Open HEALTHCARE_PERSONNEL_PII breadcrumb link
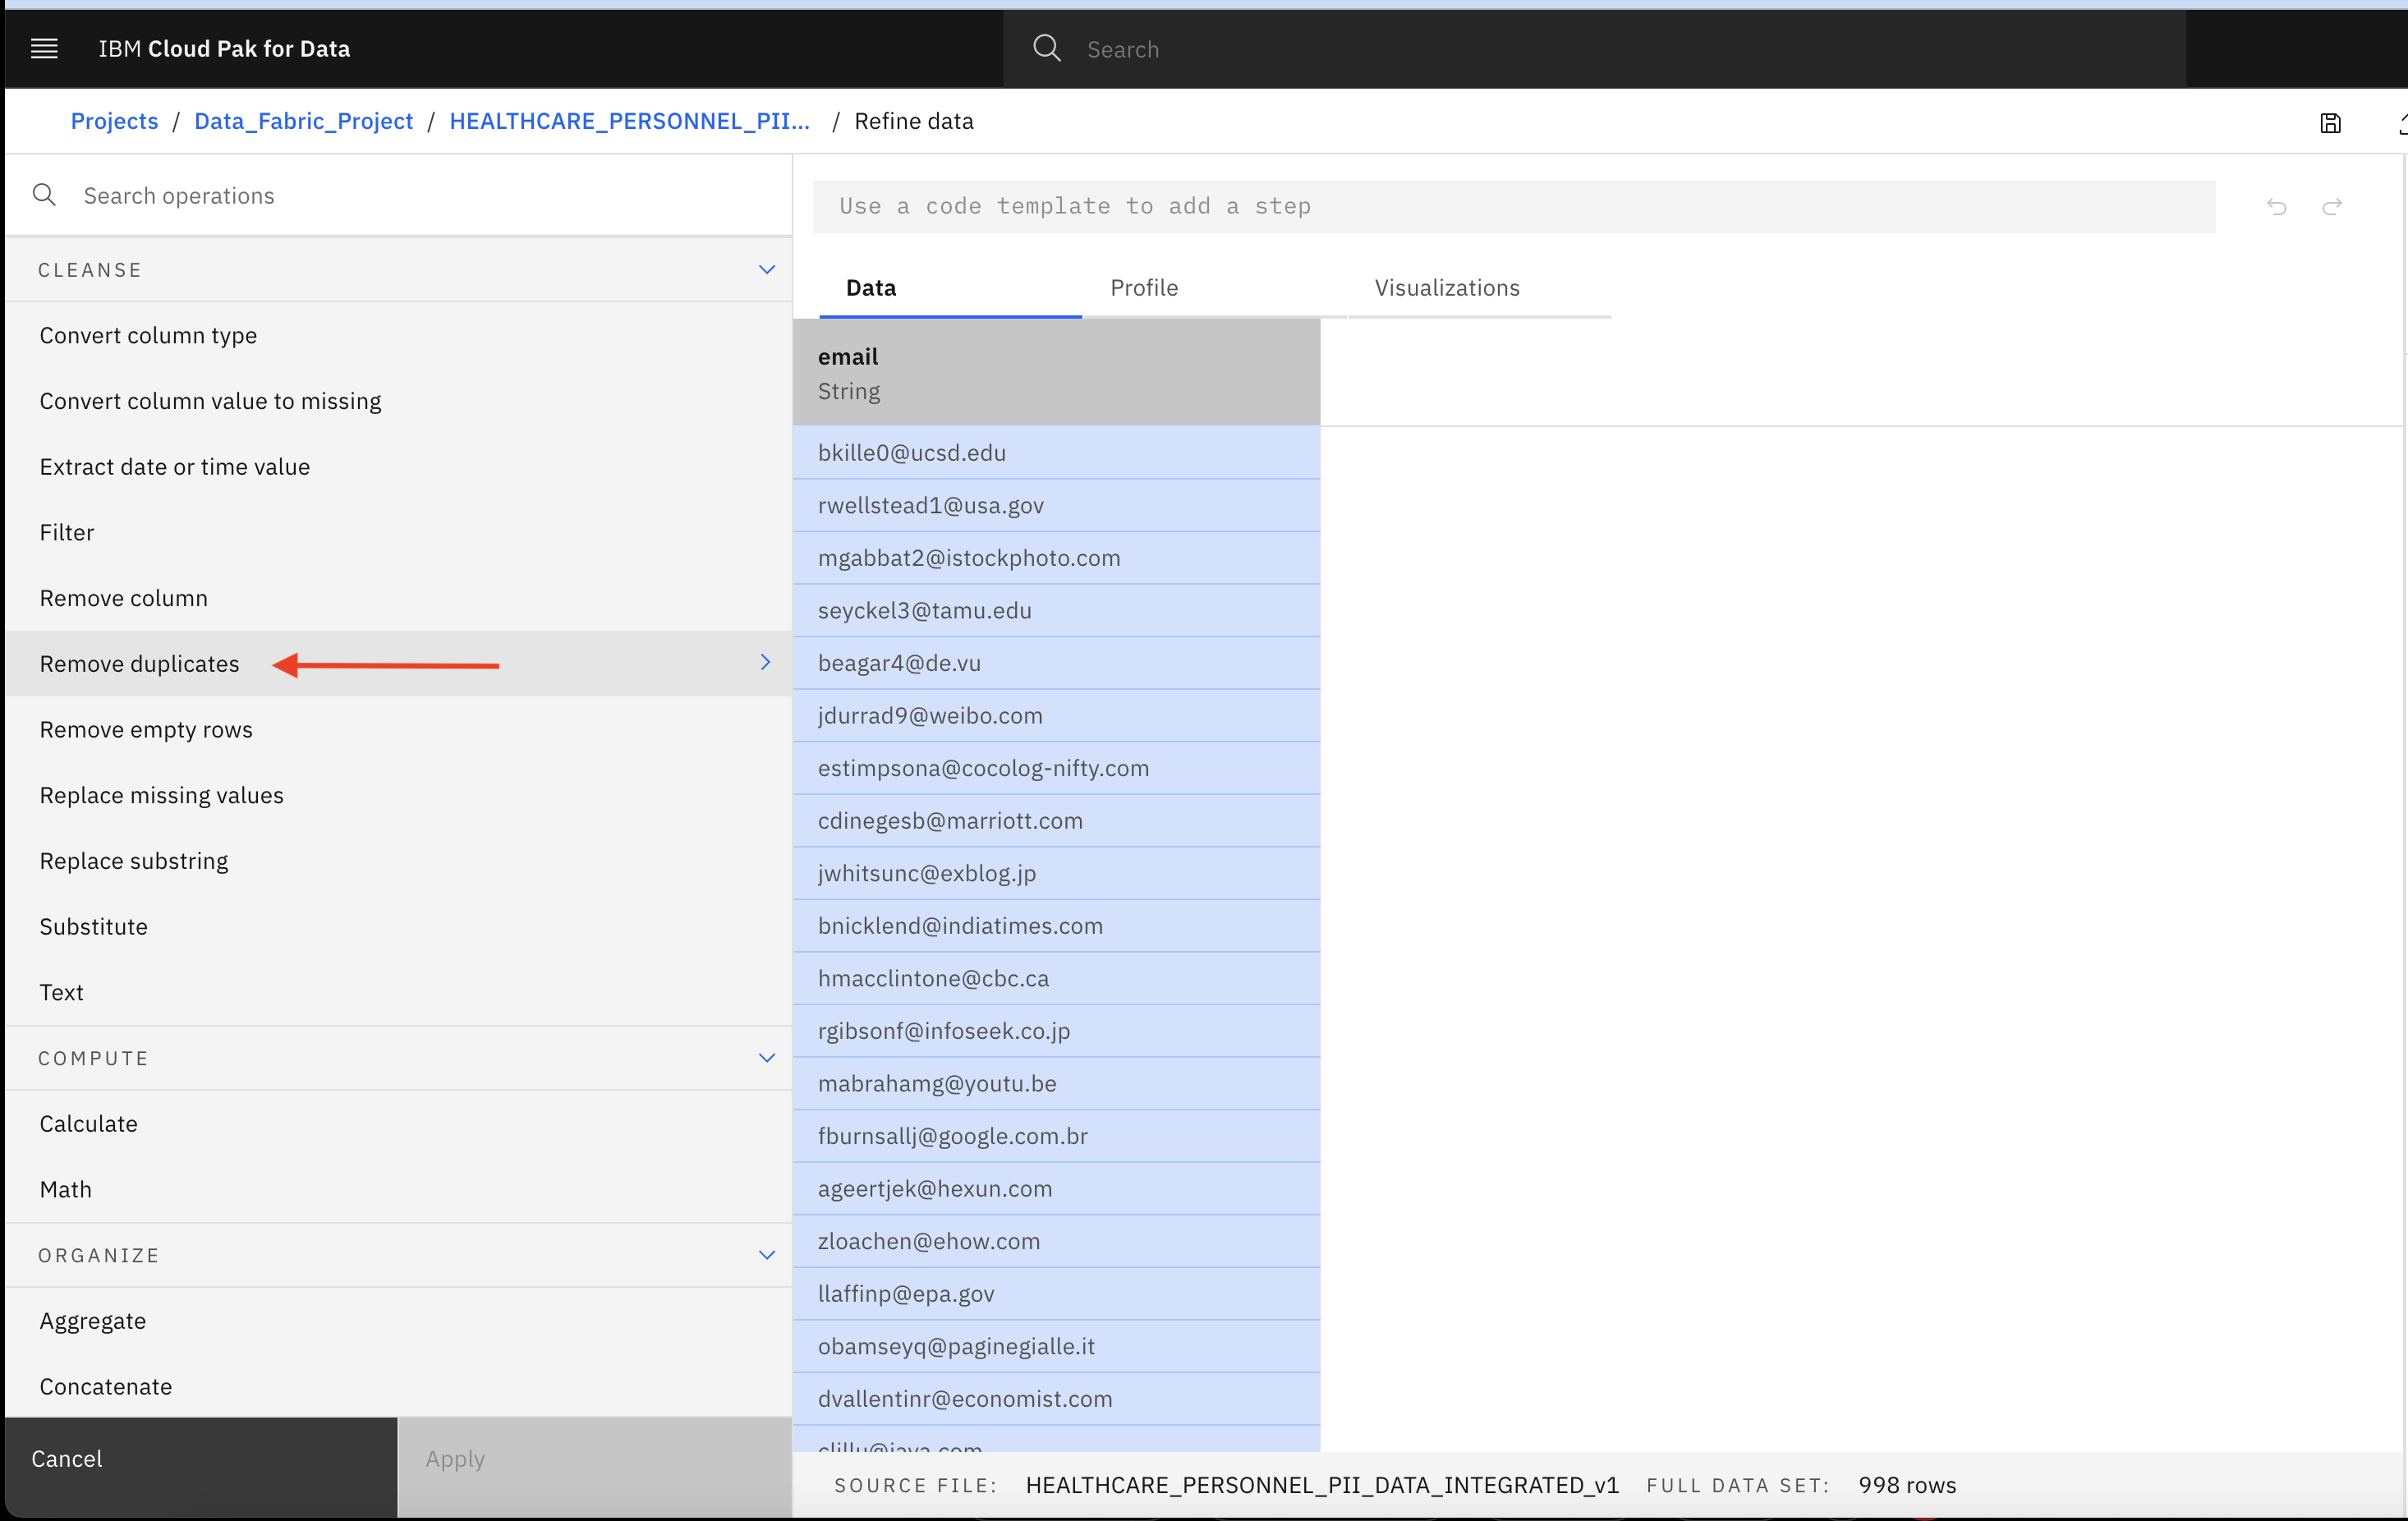Image resolution: width=2408 pixels, height=1521 pixels. coord(629,121)
